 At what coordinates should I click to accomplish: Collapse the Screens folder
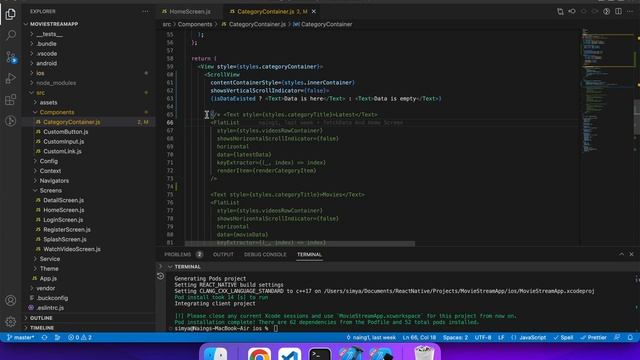point(51,191)
